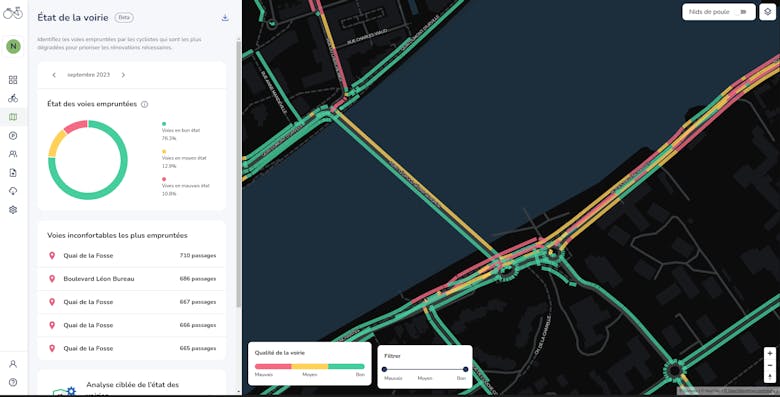Click the Moyen label under Filtrer
780x397 pixels.
(425, 379)
